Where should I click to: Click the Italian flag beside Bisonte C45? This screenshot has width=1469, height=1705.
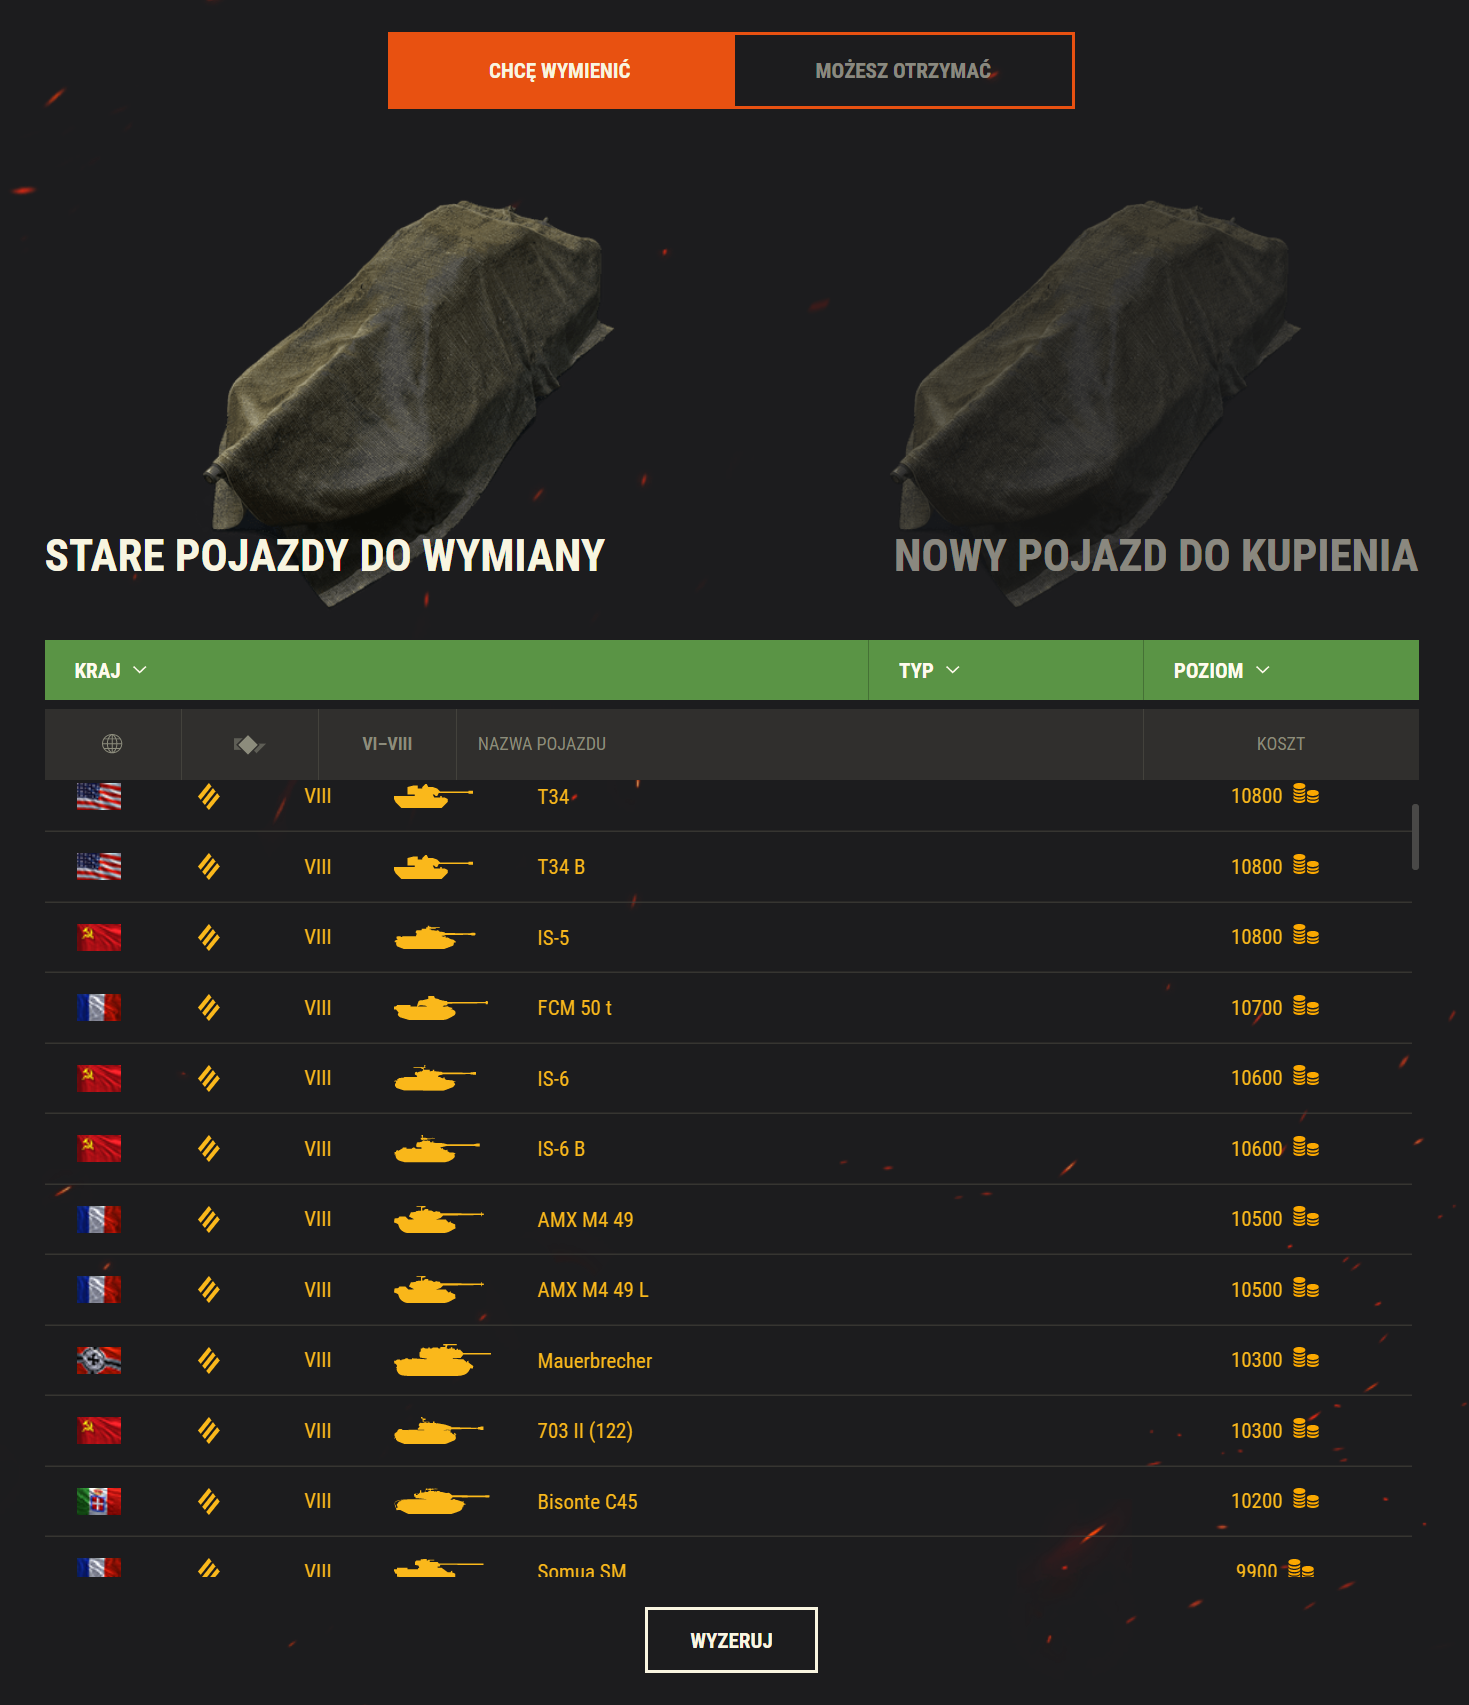point(99,1501)
